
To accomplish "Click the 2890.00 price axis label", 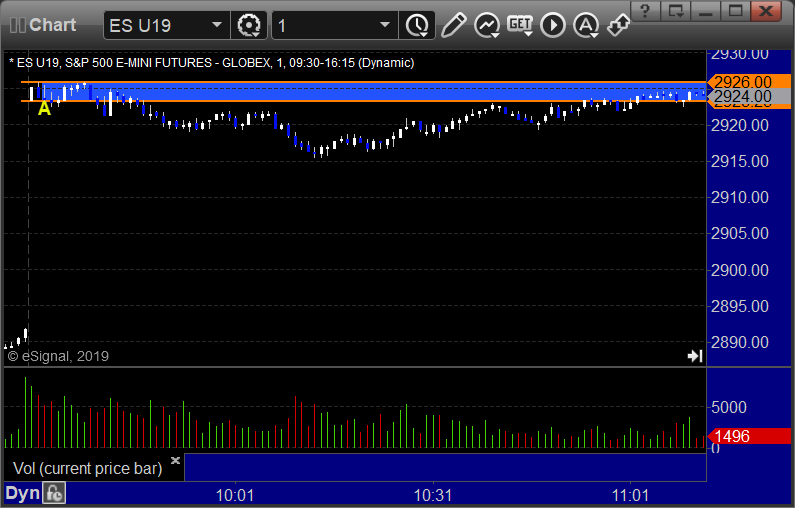I will 740,342.
